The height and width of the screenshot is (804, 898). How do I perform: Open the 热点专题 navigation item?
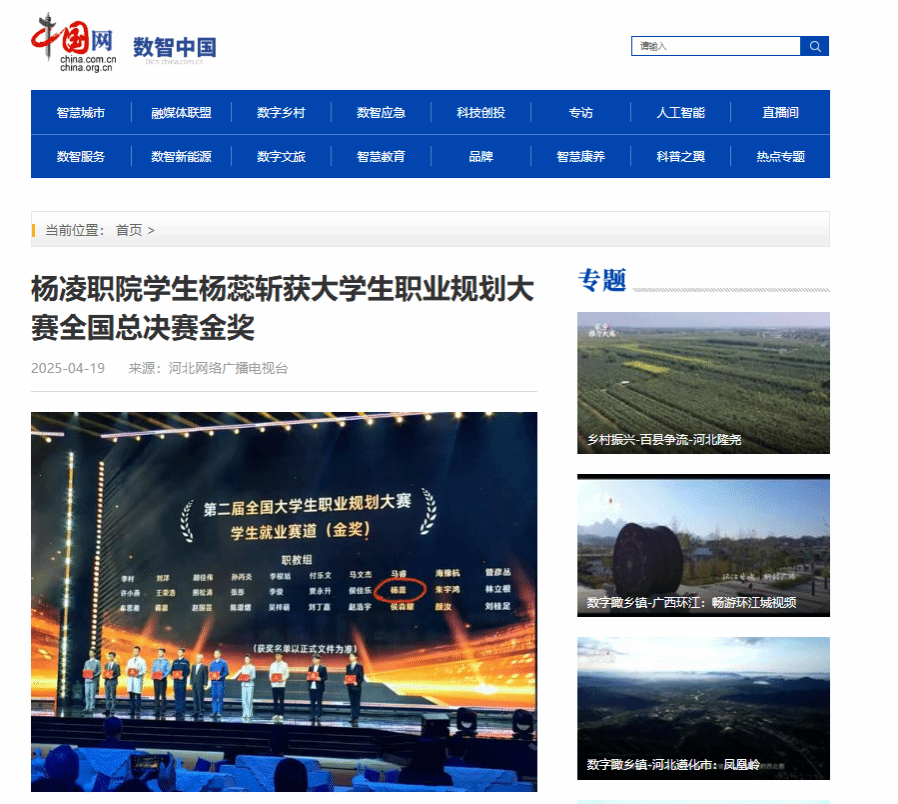point(780,157)
